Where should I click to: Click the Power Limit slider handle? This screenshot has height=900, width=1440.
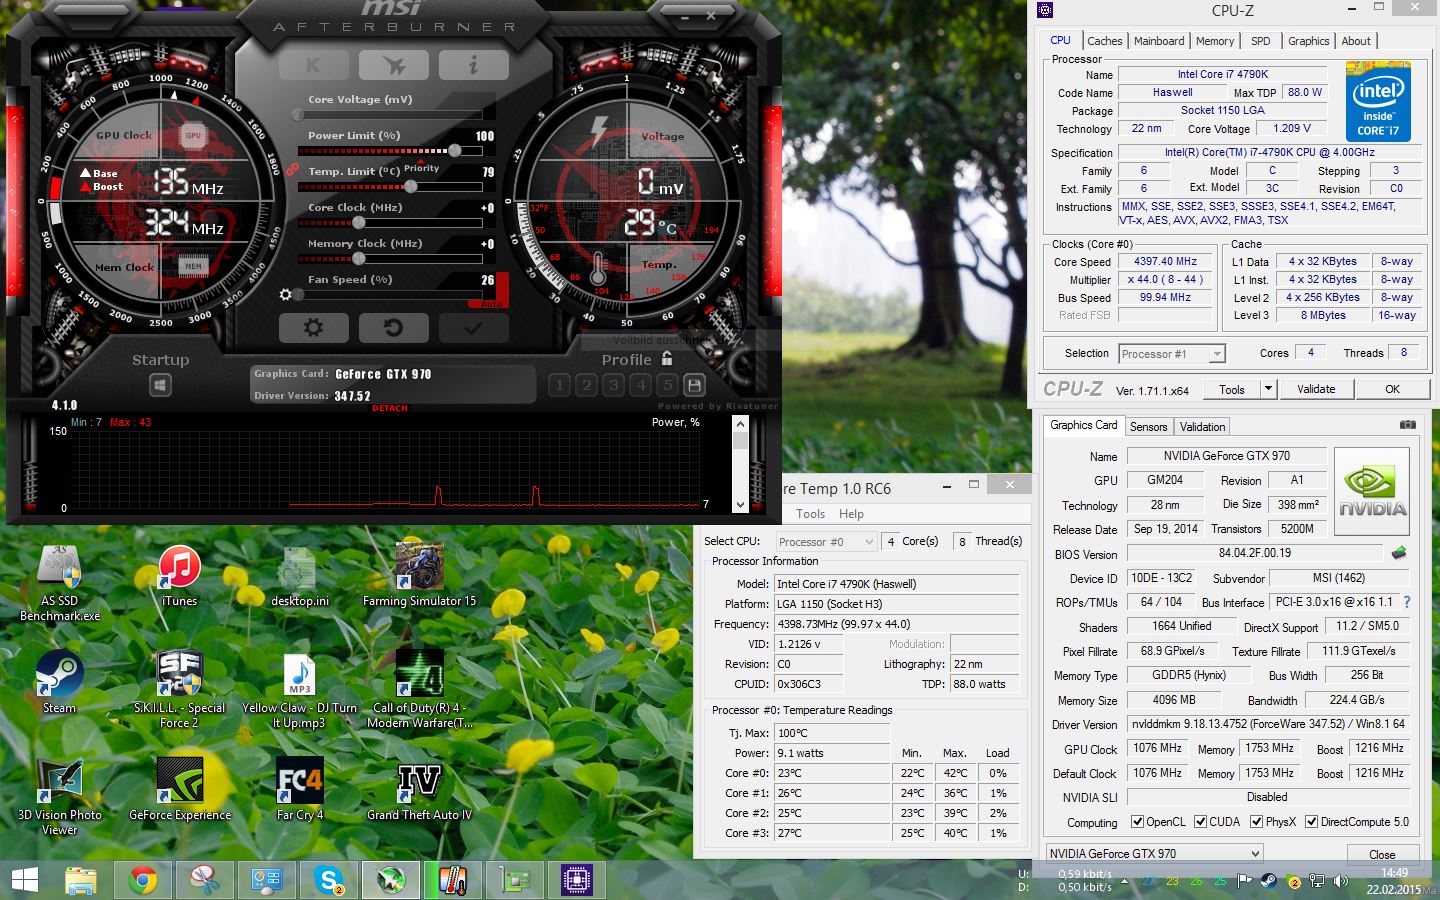[455, 150]
